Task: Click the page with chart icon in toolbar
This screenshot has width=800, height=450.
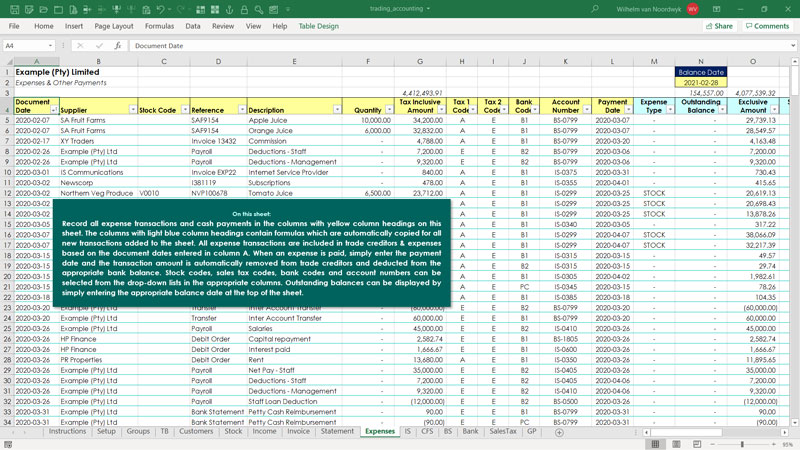Action: (x=73, y=10)
